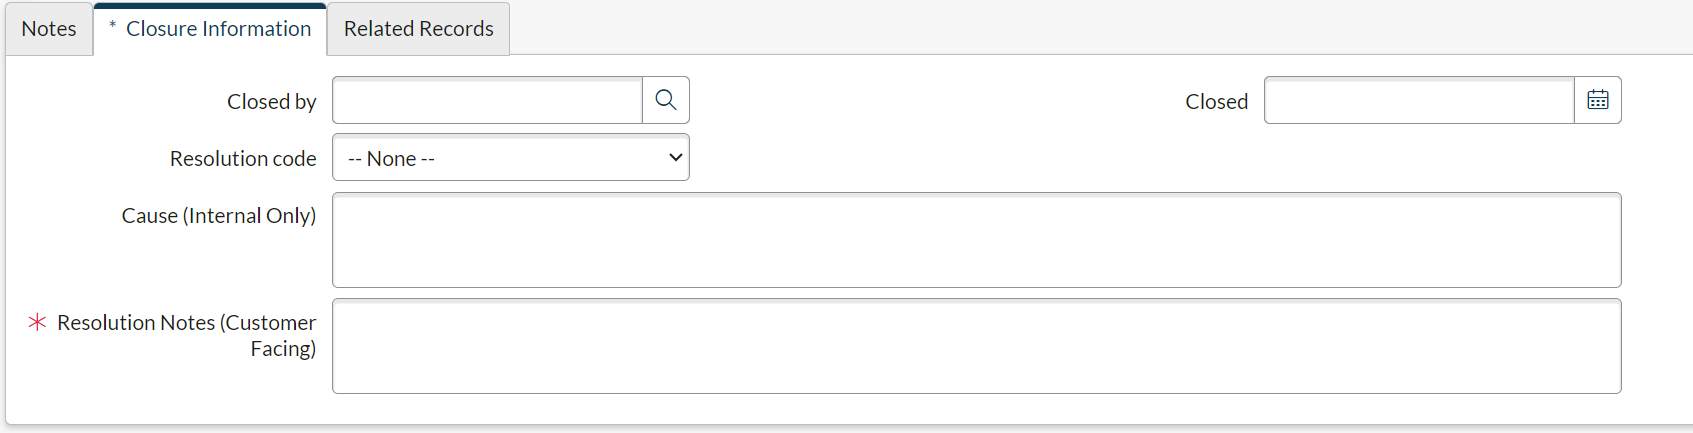This screenshot has height=433, width=1693.
Task: Open the Closed by lookup magnifier icon
Action: pos(666,100)
